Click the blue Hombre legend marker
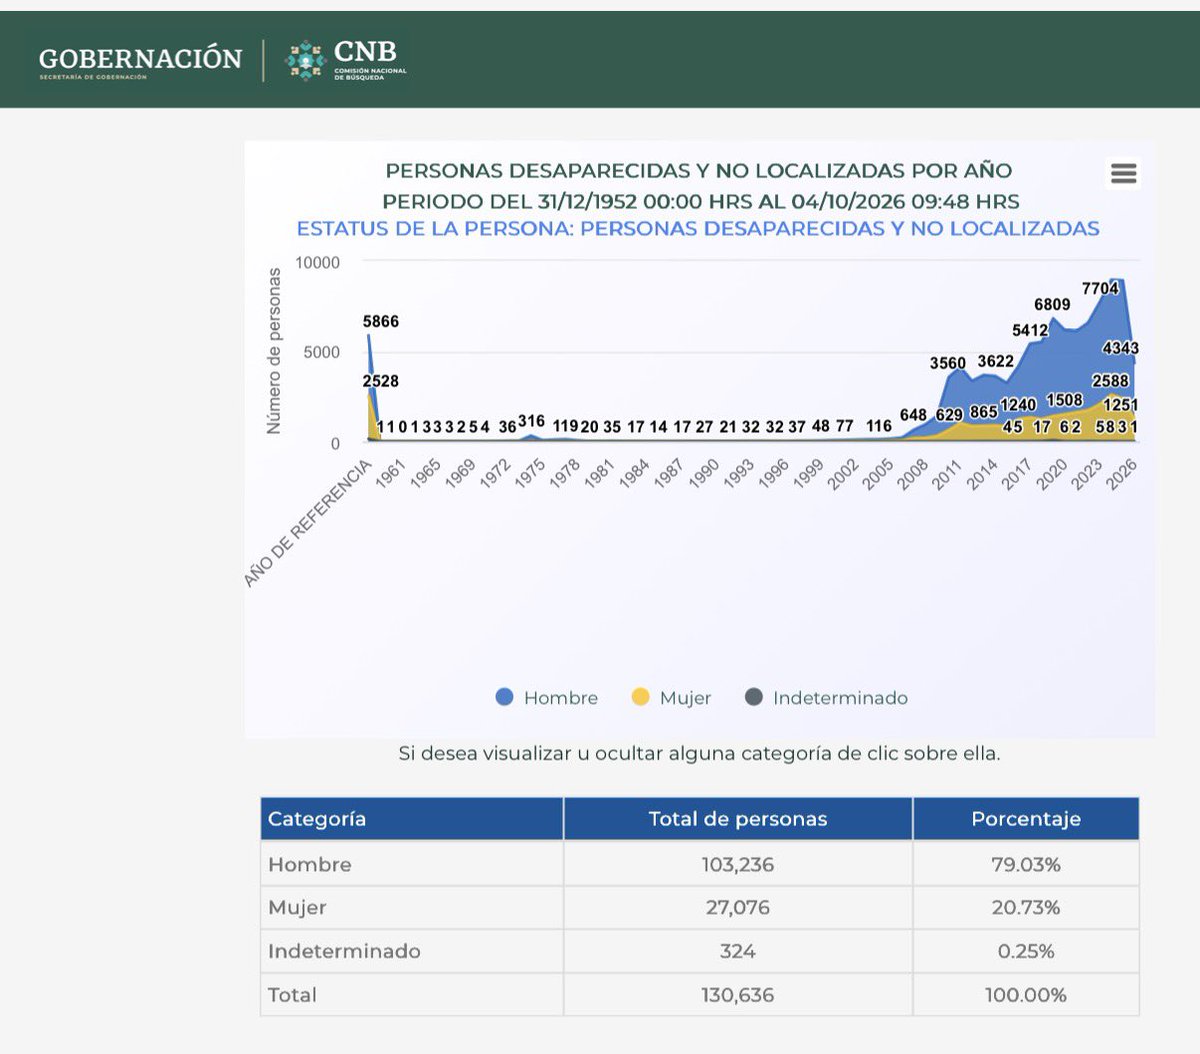1200x1054 pixels. 504,697
